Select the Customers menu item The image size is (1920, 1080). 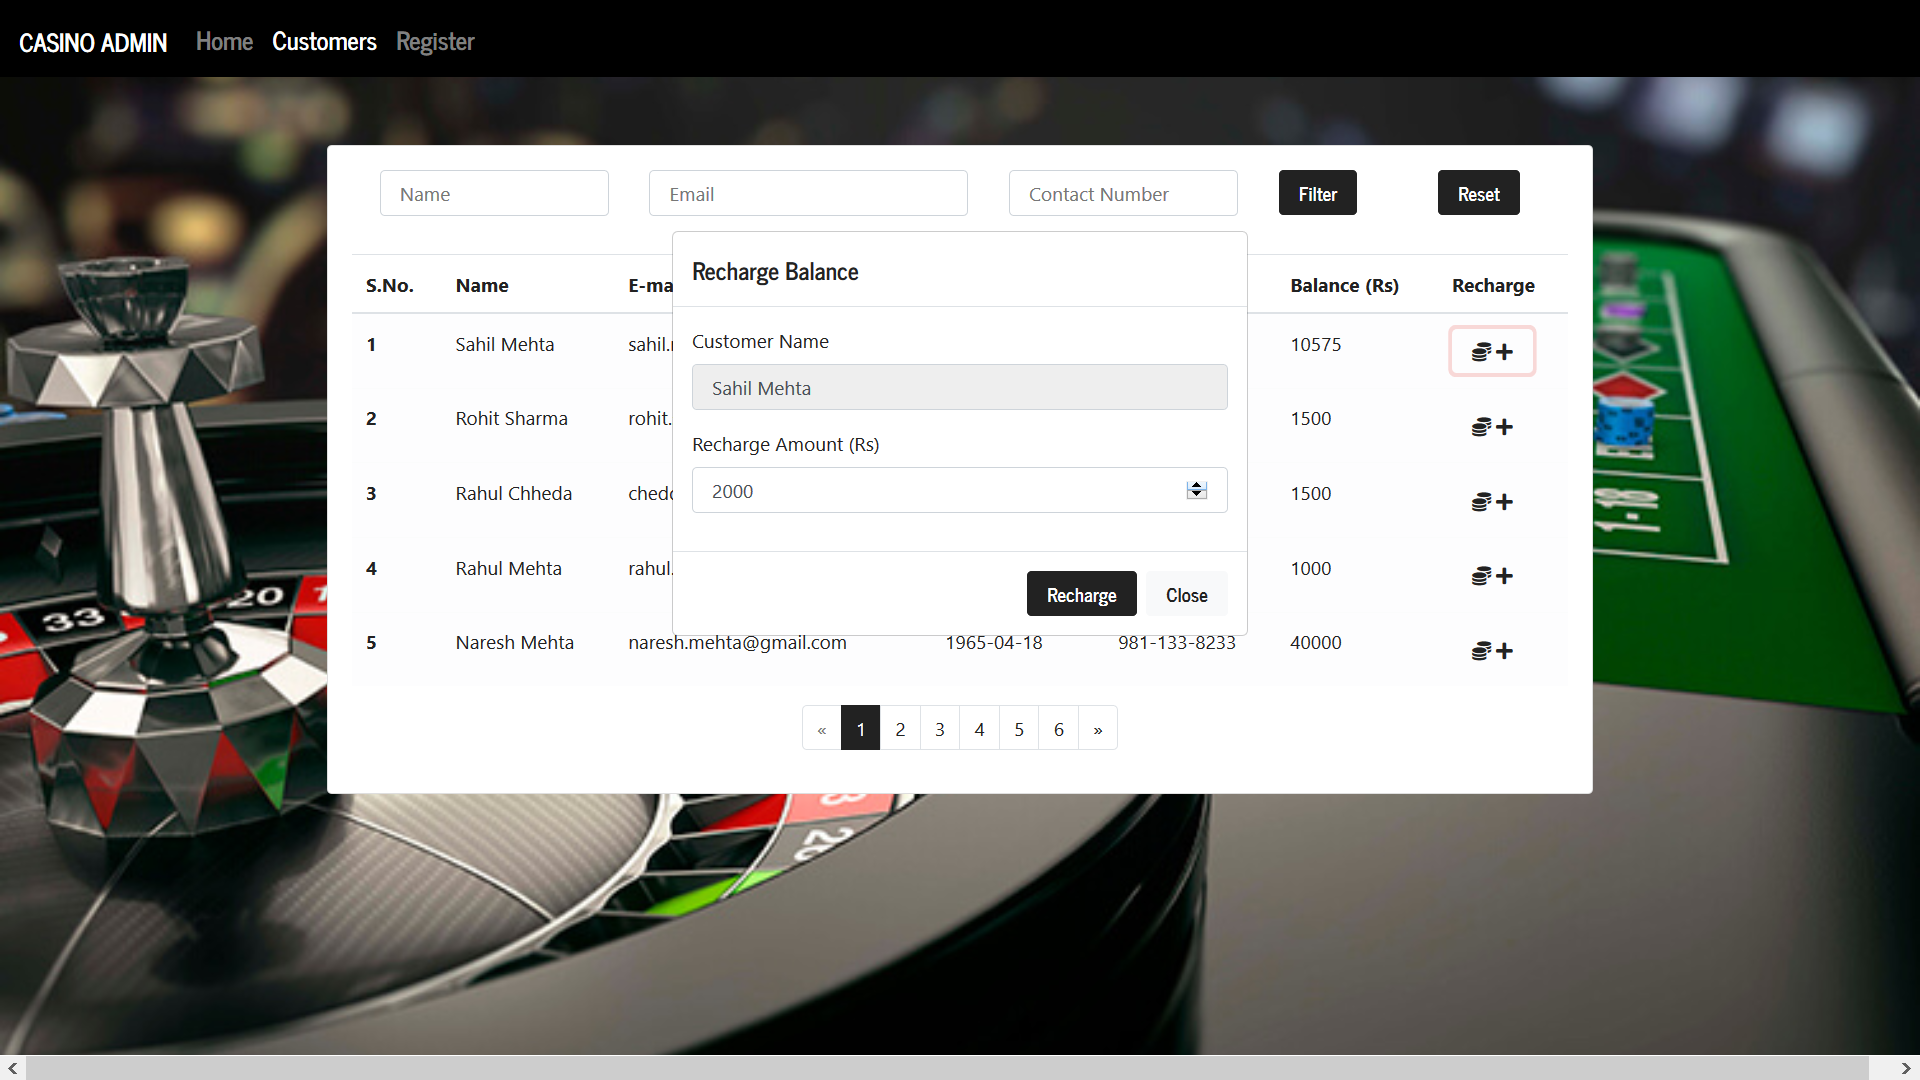click(323, 40)
